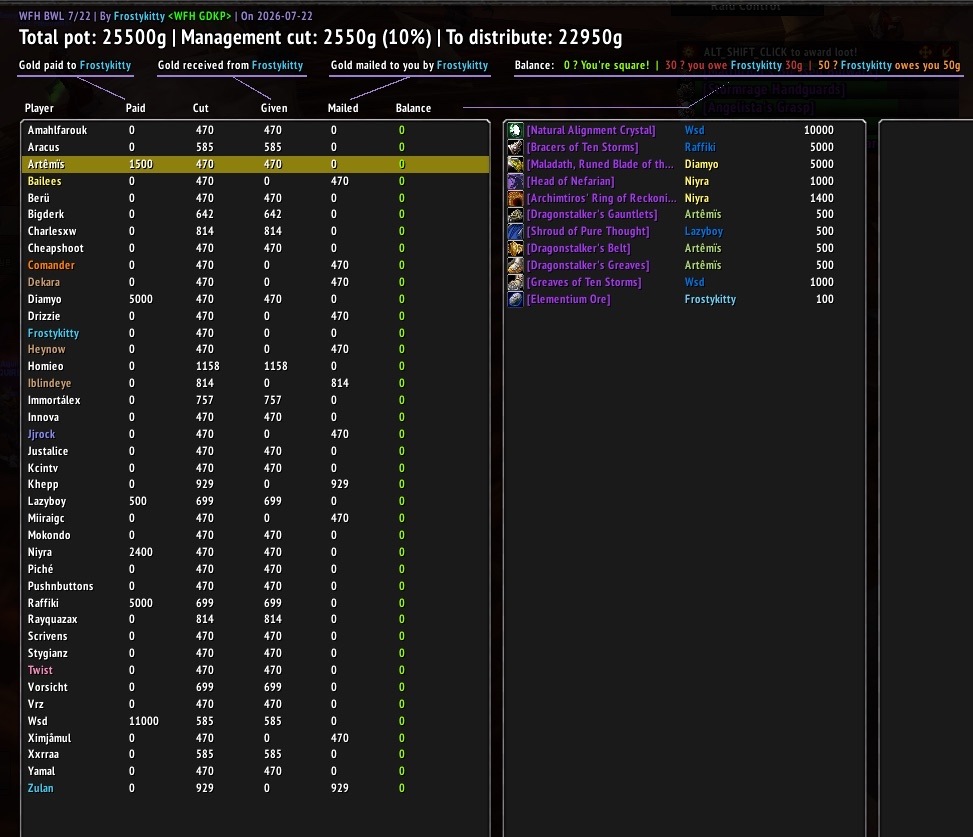Click the Cut column header

click(200, 108)
